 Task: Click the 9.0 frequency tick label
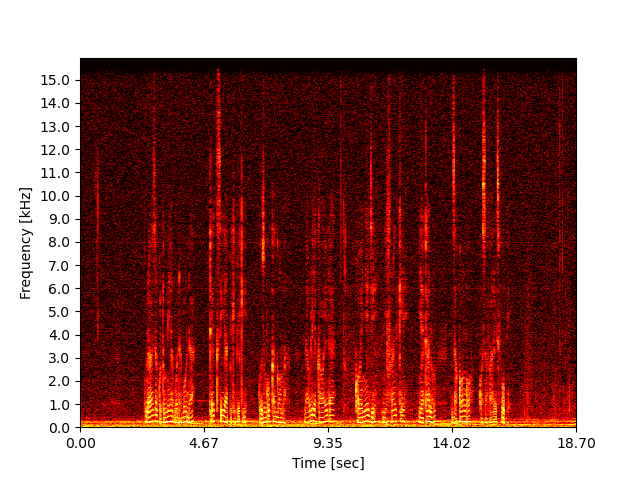click(x=59, y=220)
